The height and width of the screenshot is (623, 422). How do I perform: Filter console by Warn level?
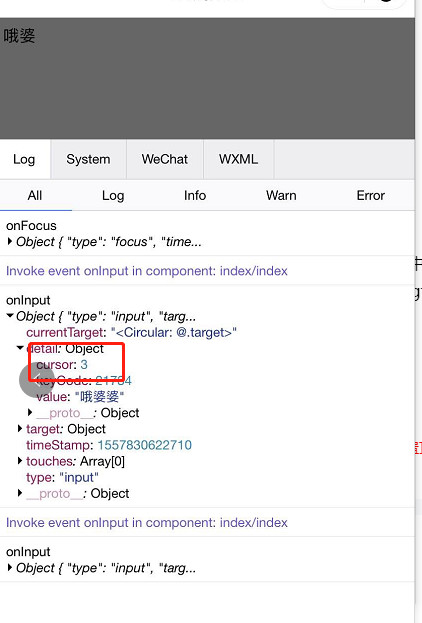pyautogui.click(x=281, y=195)
